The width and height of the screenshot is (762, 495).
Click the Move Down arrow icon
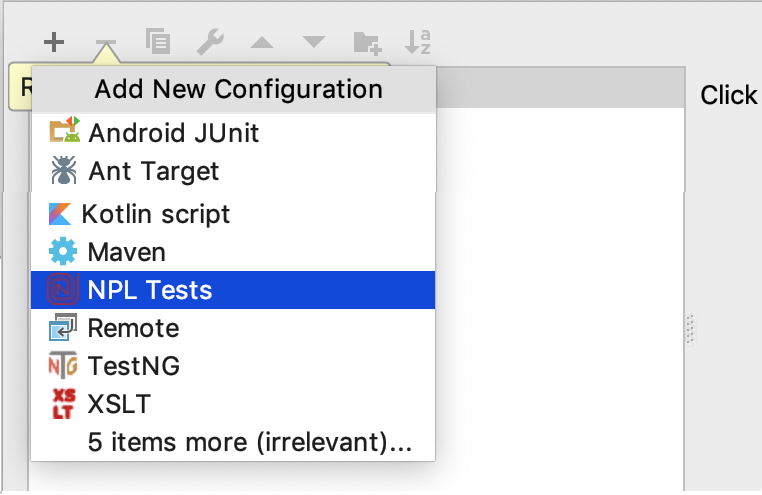(314, 43)
